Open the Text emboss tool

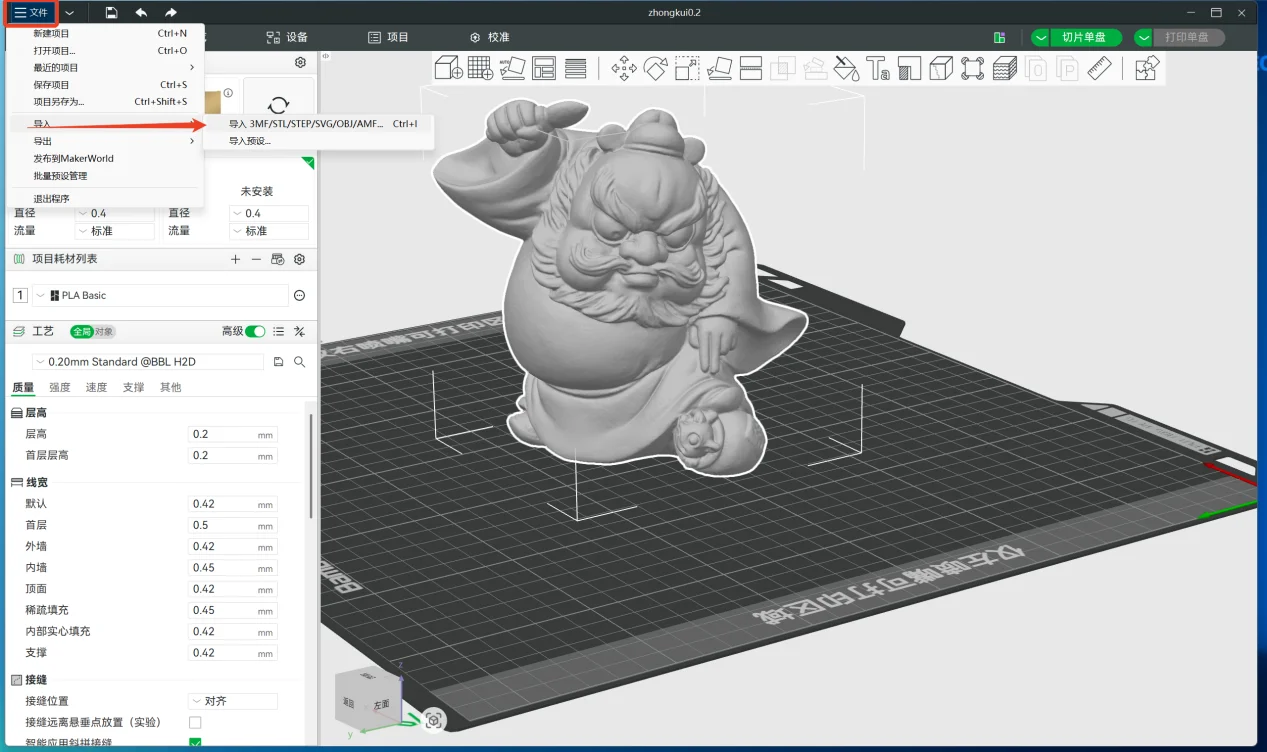point(877,68)
